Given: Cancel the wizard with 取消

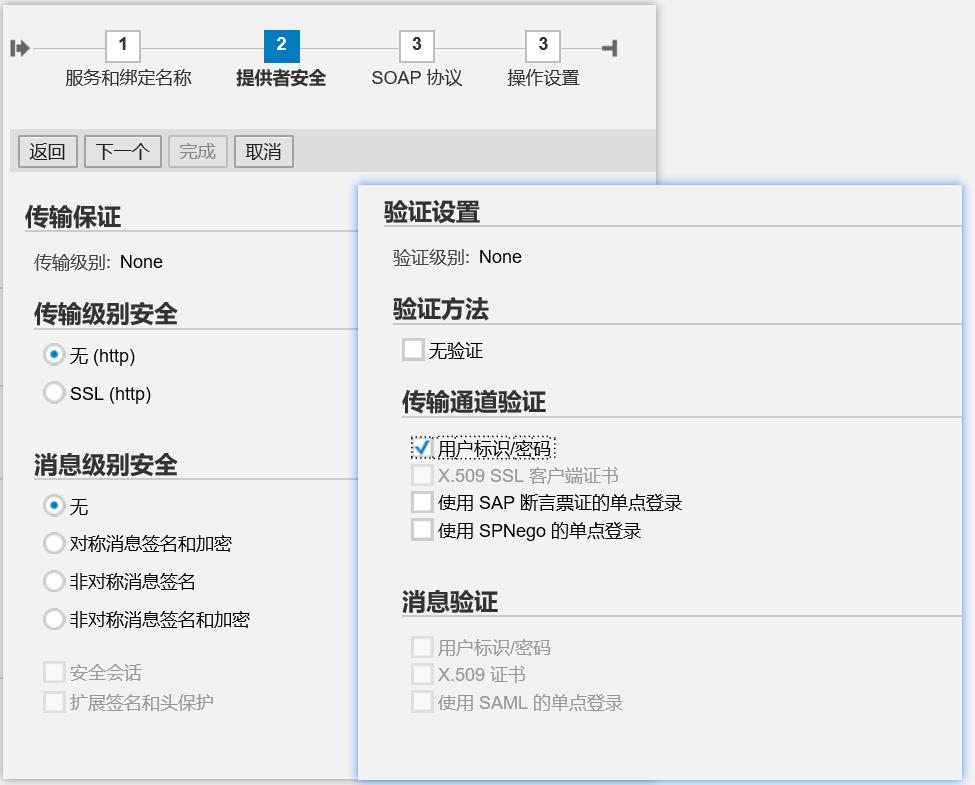Looking at the screenshot, I should [x=264, y=151].
